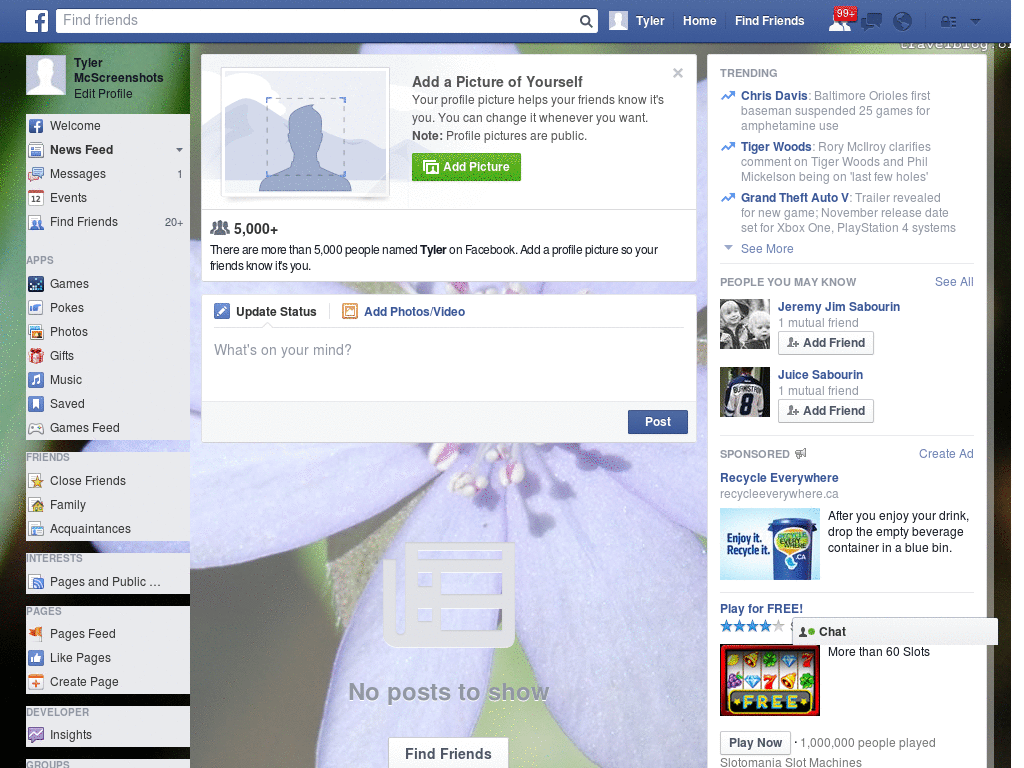This screenshot has height=768, width=1024.
Task: Select Update Status tab
Action: point(266,312)
